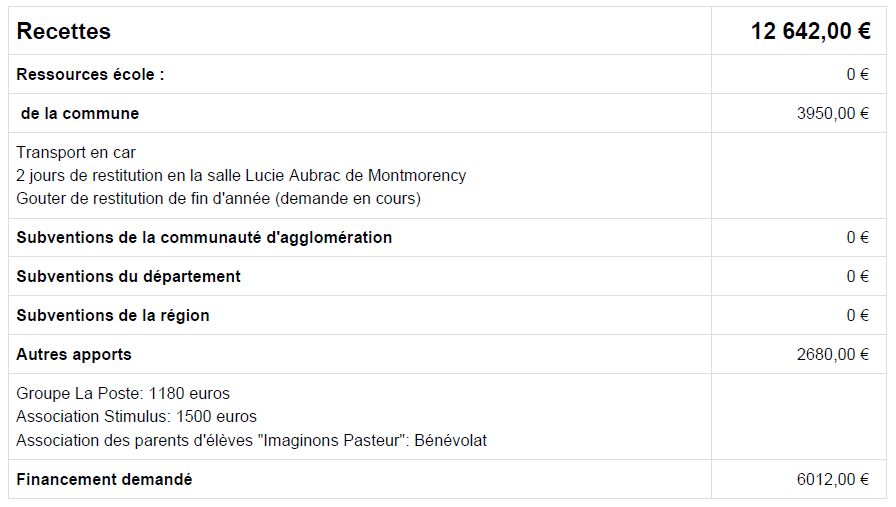Click the communauté d'agglomération 0 € amount
896x507 pixels.
click(x=858, y=238)
